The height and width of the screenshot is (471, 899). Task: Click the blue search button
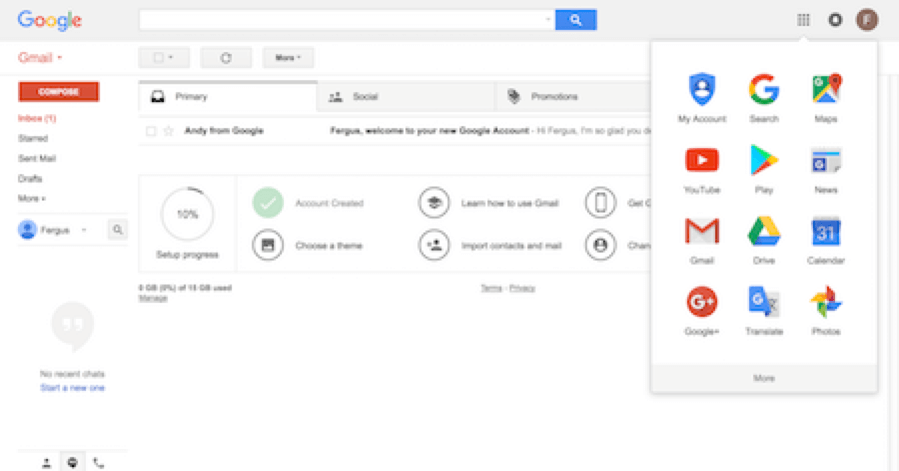pos(576,20)
